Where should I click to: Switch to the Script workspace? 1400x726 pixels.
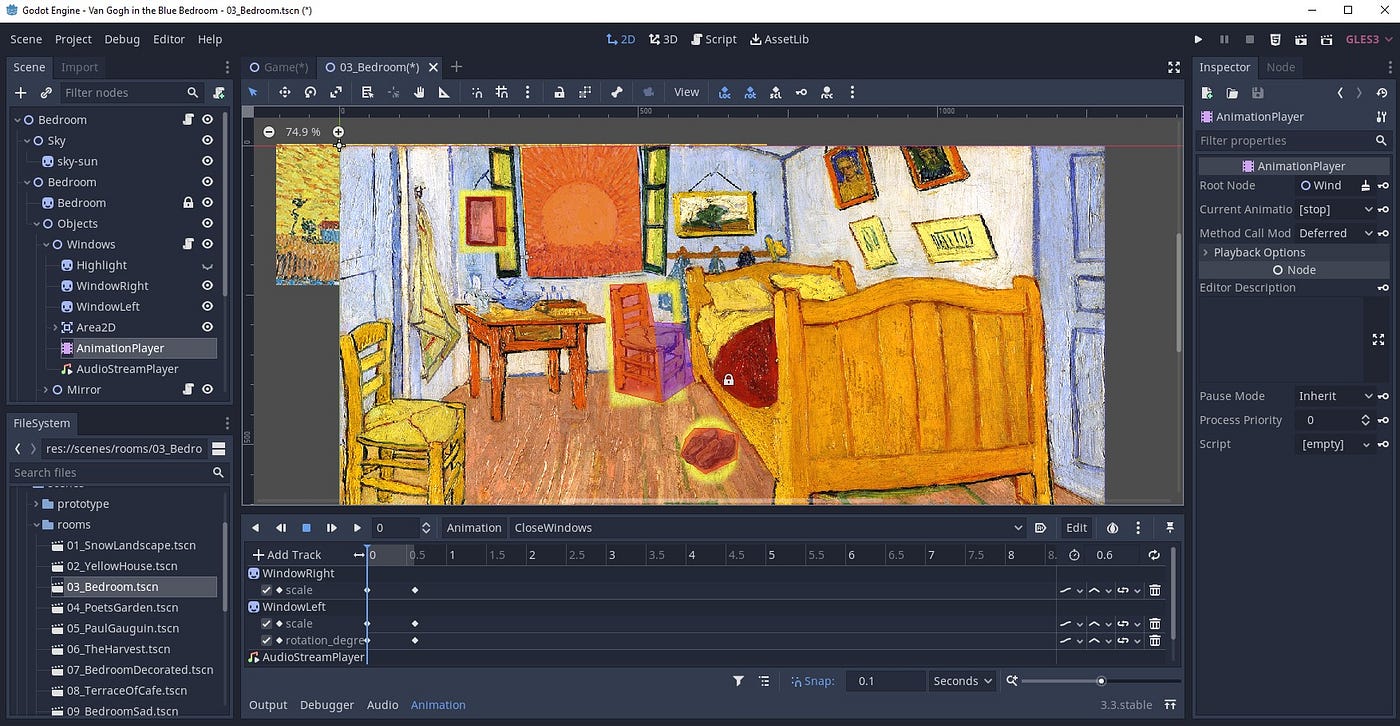712,39
